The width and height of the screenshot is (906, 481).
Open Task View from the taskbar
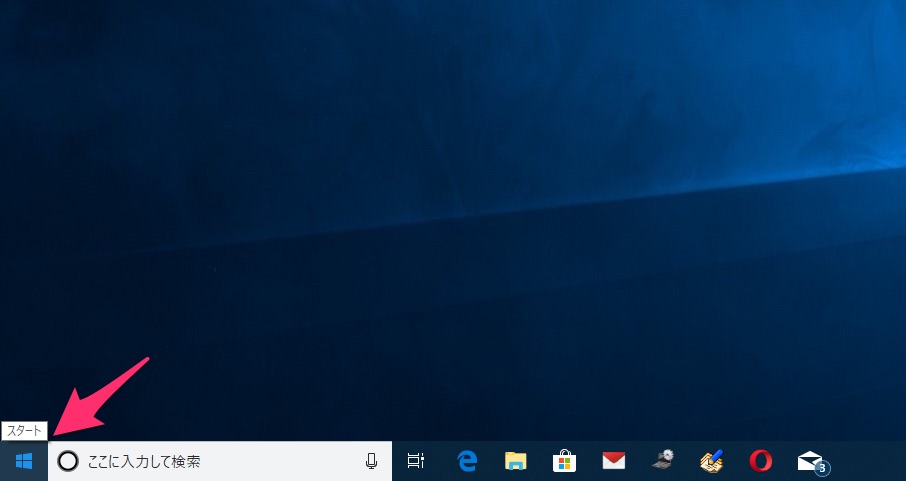pos(415,461)
